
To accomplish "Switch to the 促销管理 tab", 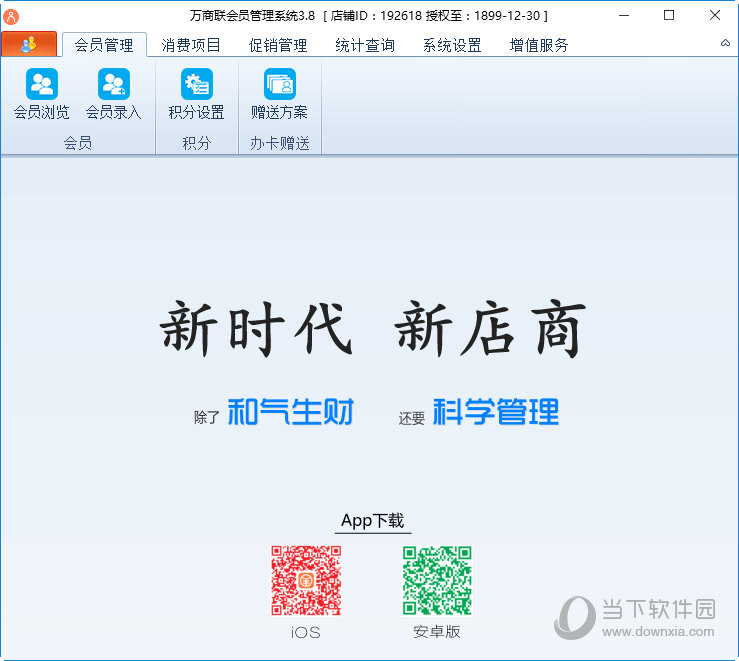I will point(278,45).
